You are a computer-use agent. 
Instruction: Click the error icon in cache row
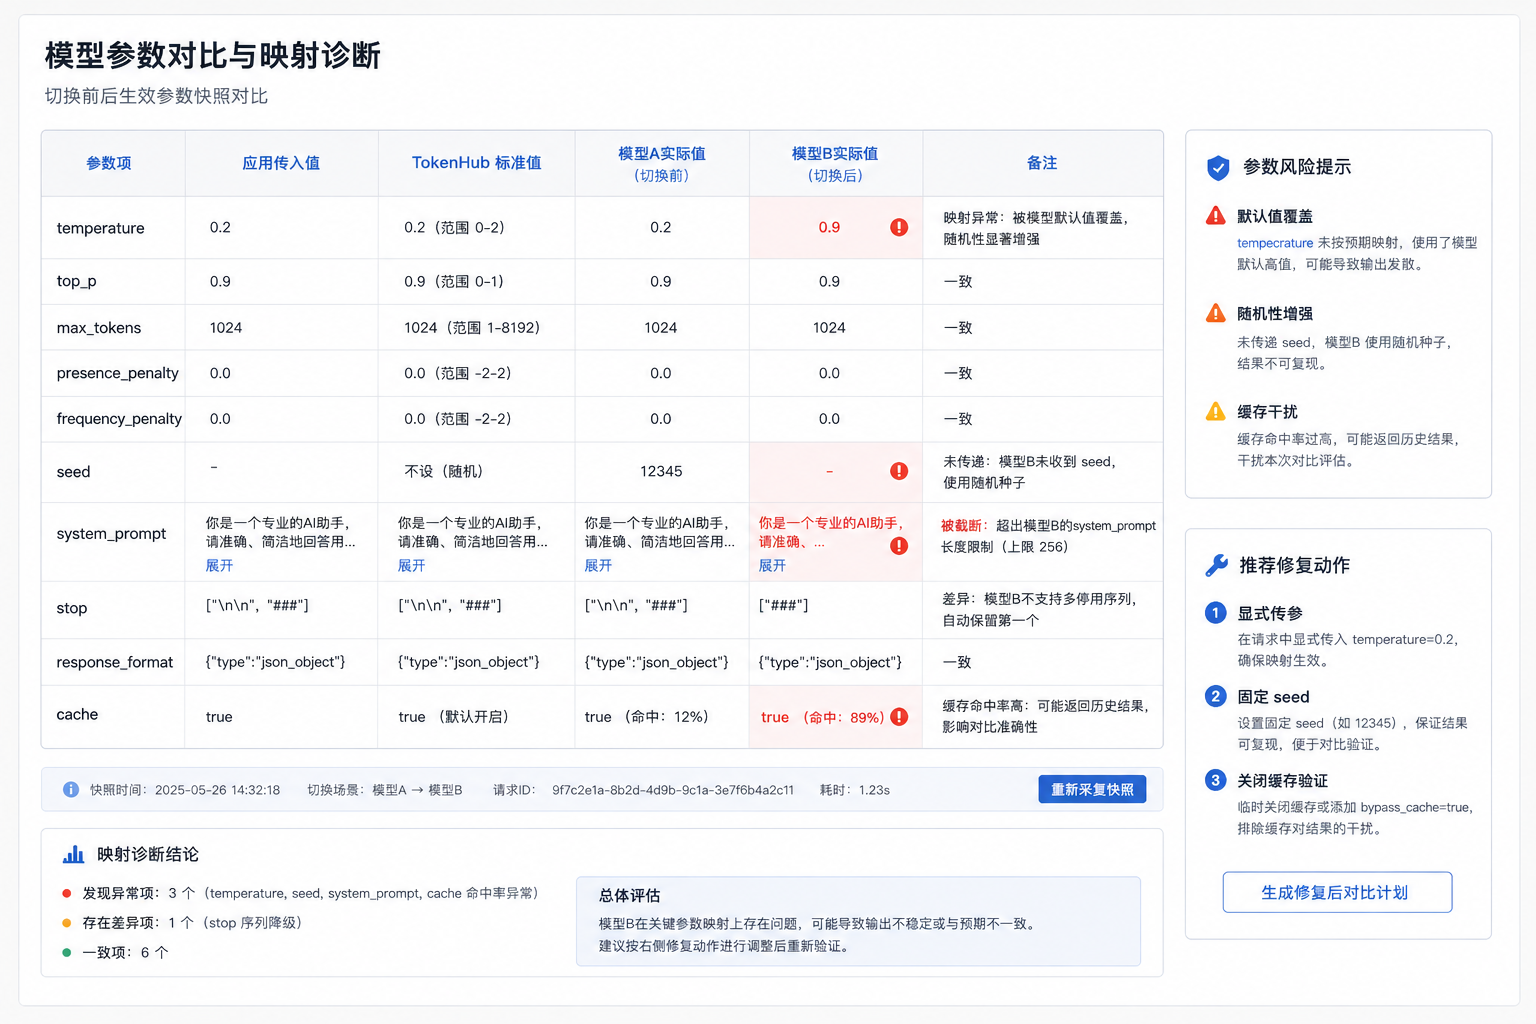pyautogui.click(x=899, y=716)
